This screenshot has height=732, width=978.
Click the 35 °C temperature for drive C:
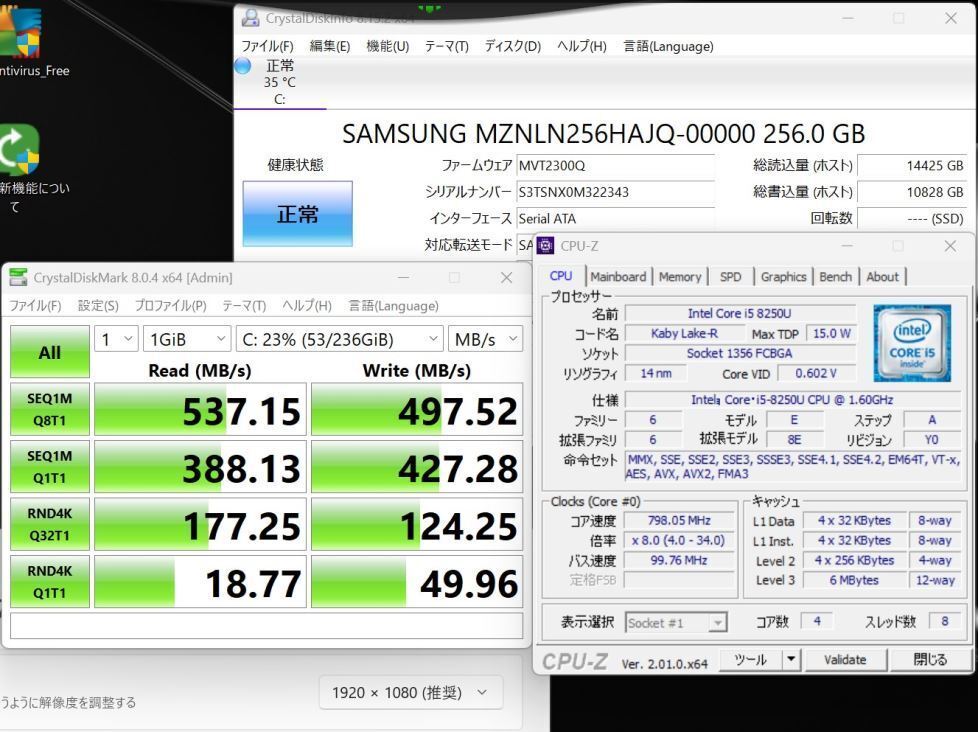tap(279, 82)
